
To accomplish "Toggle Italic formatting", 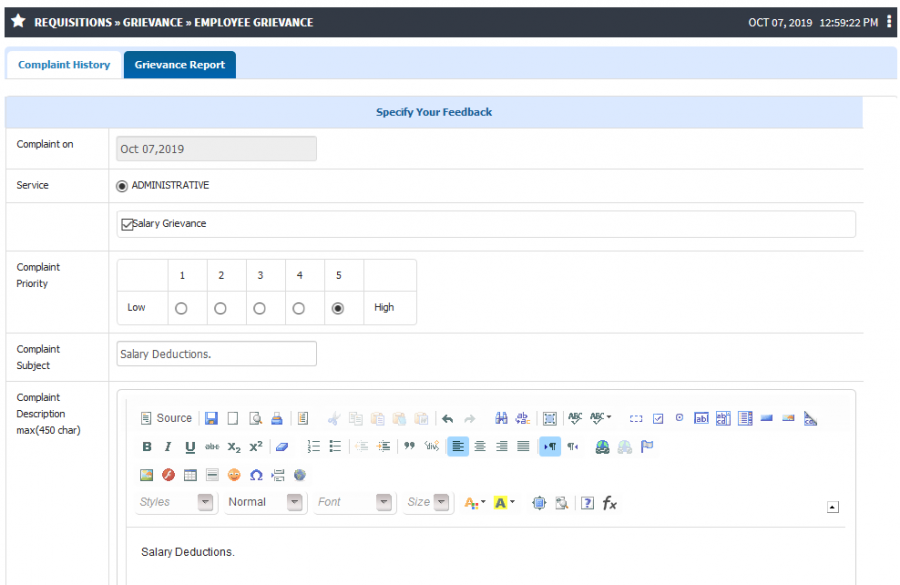I will pos(168,447).
